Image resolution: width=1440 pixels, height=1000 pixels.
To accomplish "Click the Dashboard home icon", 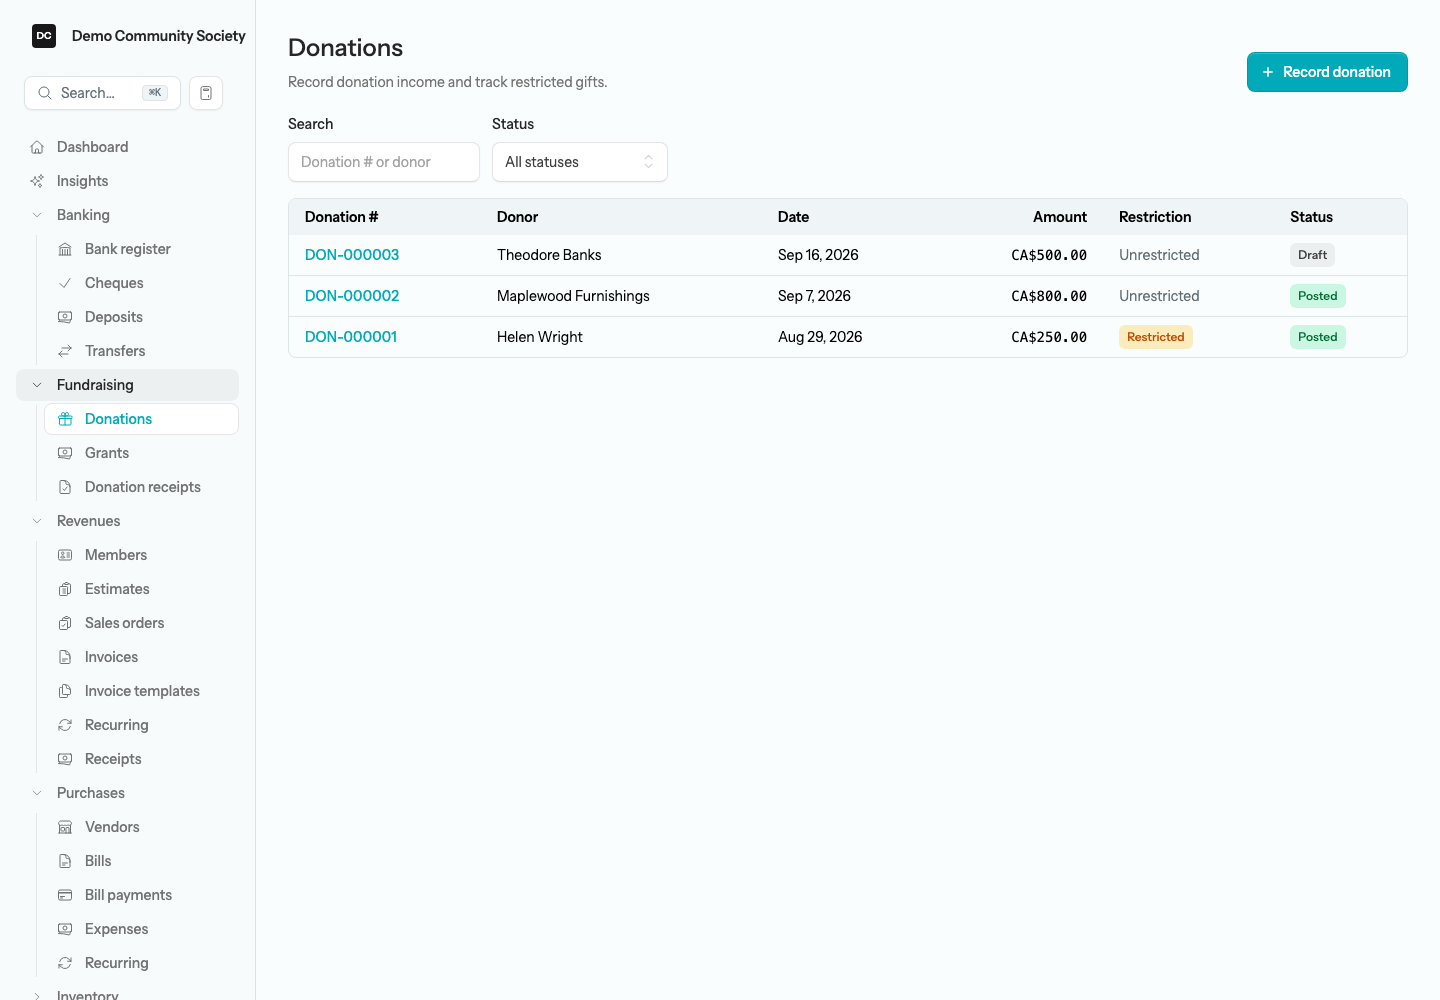I will [x=37, y=147].
